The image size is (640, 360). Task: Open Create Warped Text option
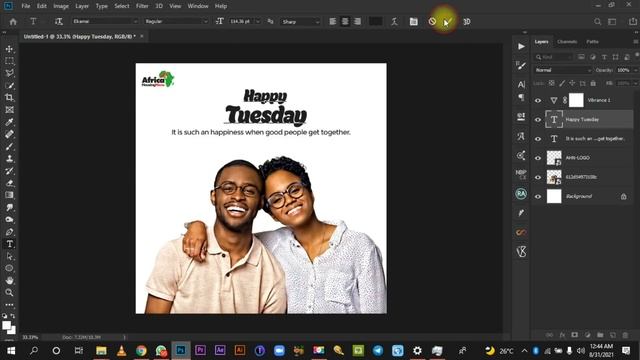point(394,22)
